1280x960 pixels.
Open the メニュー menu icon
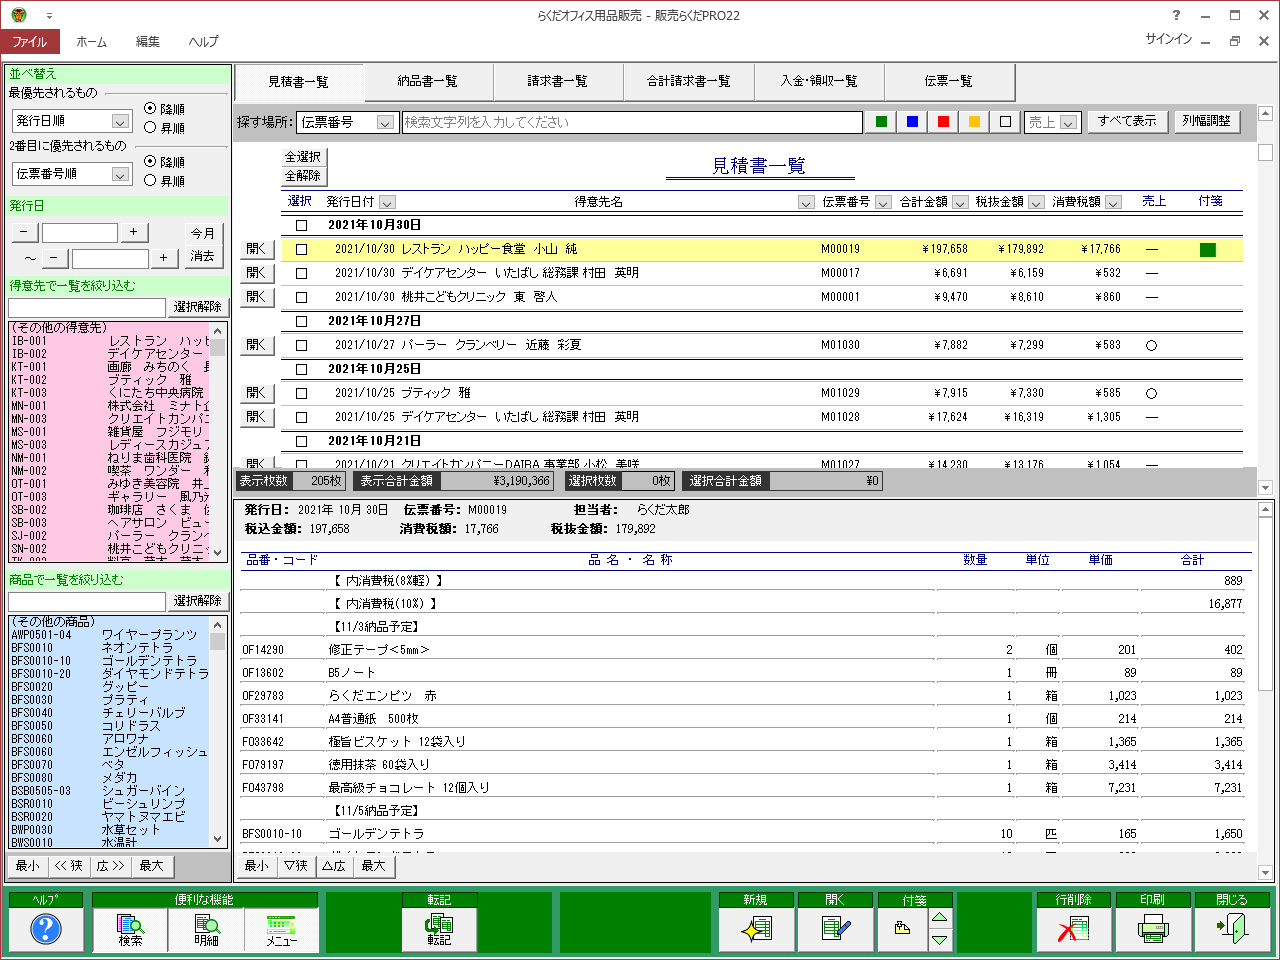(x=282, y=929)
